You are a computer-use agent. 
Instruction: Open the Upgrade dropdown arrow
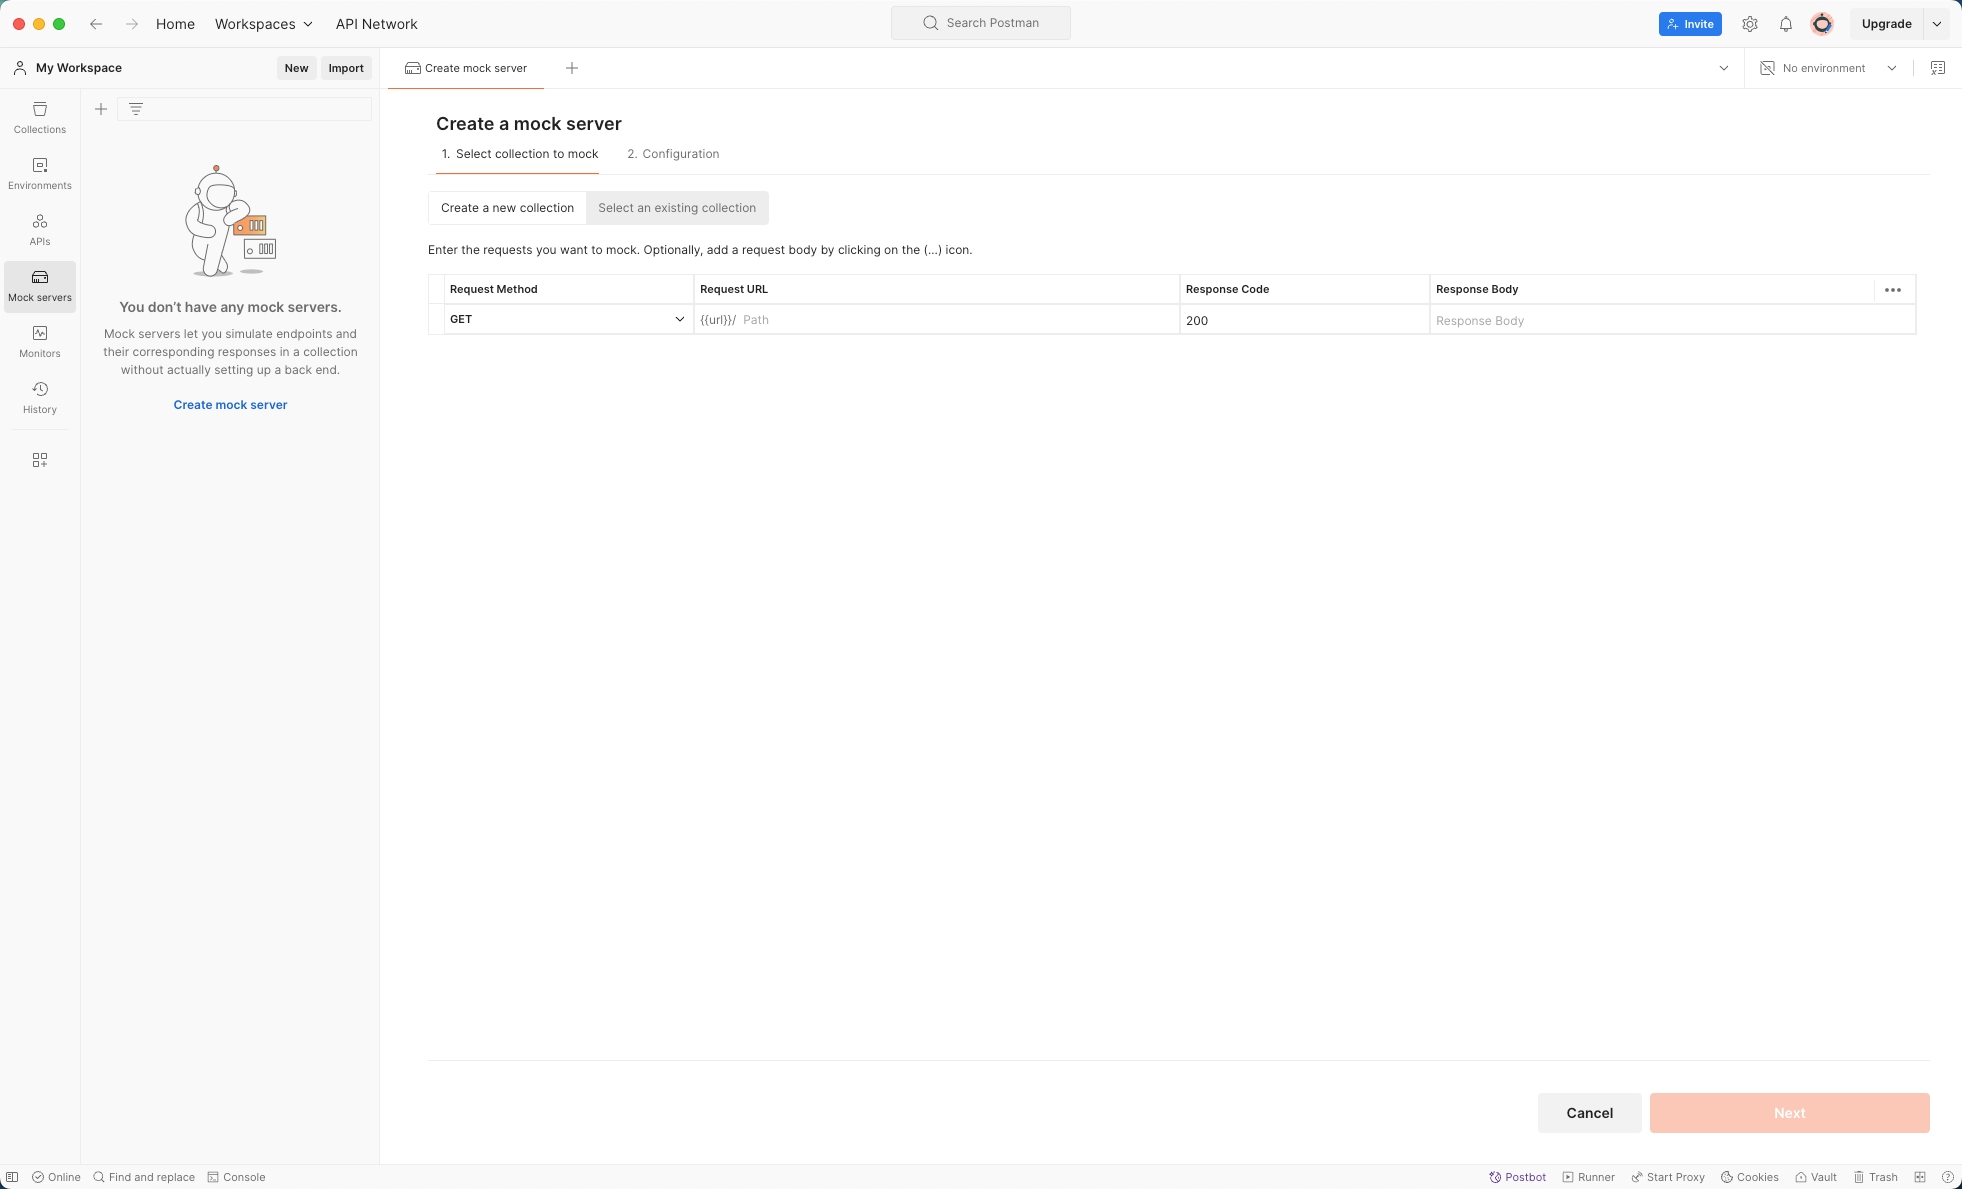click(1937, 24)
